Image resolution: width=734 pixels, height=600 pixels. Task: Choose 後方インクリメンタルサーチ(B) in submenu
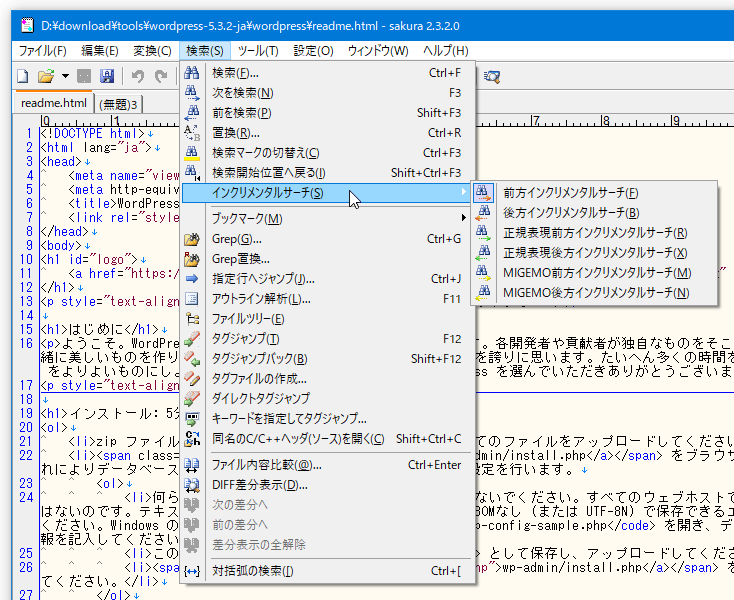click(x=594, y=212)
